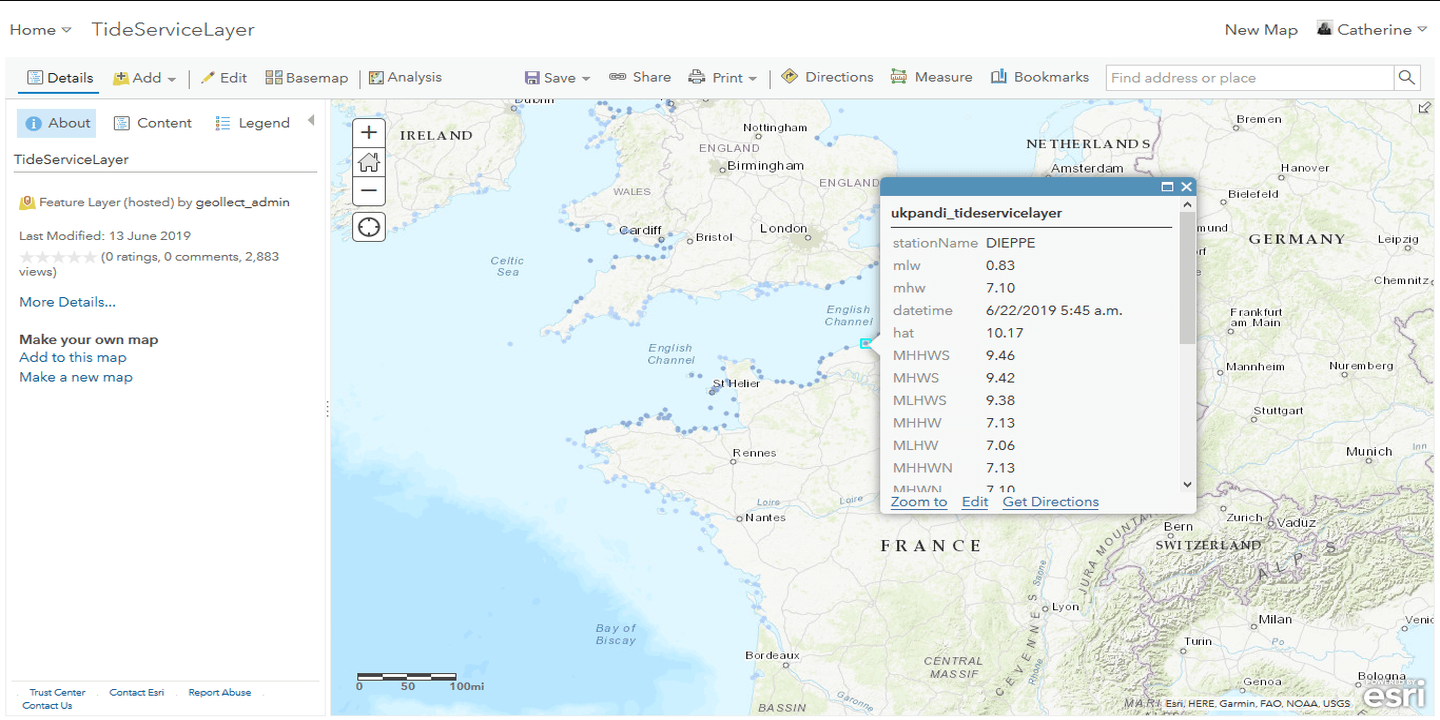The image size is (1440, 720).
Task: Open the Bookmarks list
Action: coord(1040,77)
